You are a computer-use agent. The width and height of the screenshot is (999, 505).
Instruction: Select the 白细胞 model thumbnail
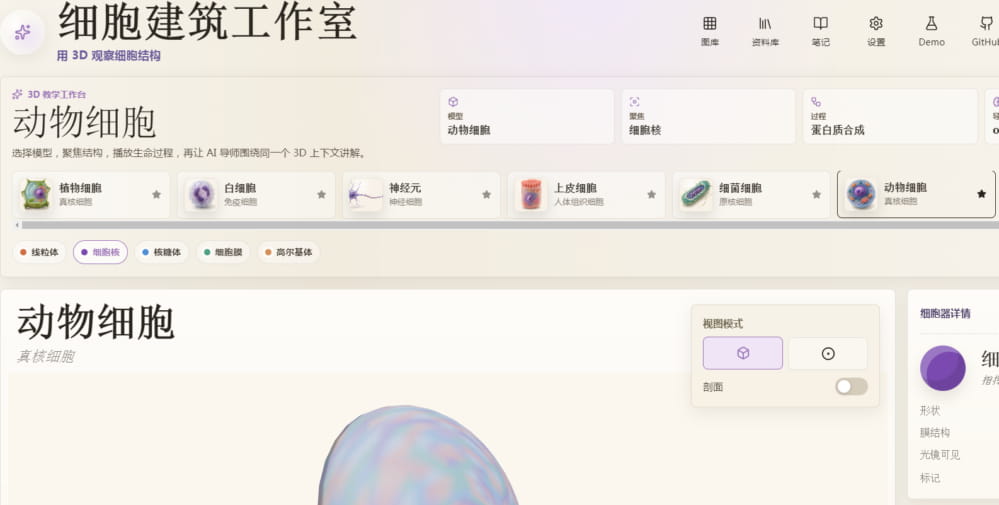pyautogui.click(x=201, y=194)
